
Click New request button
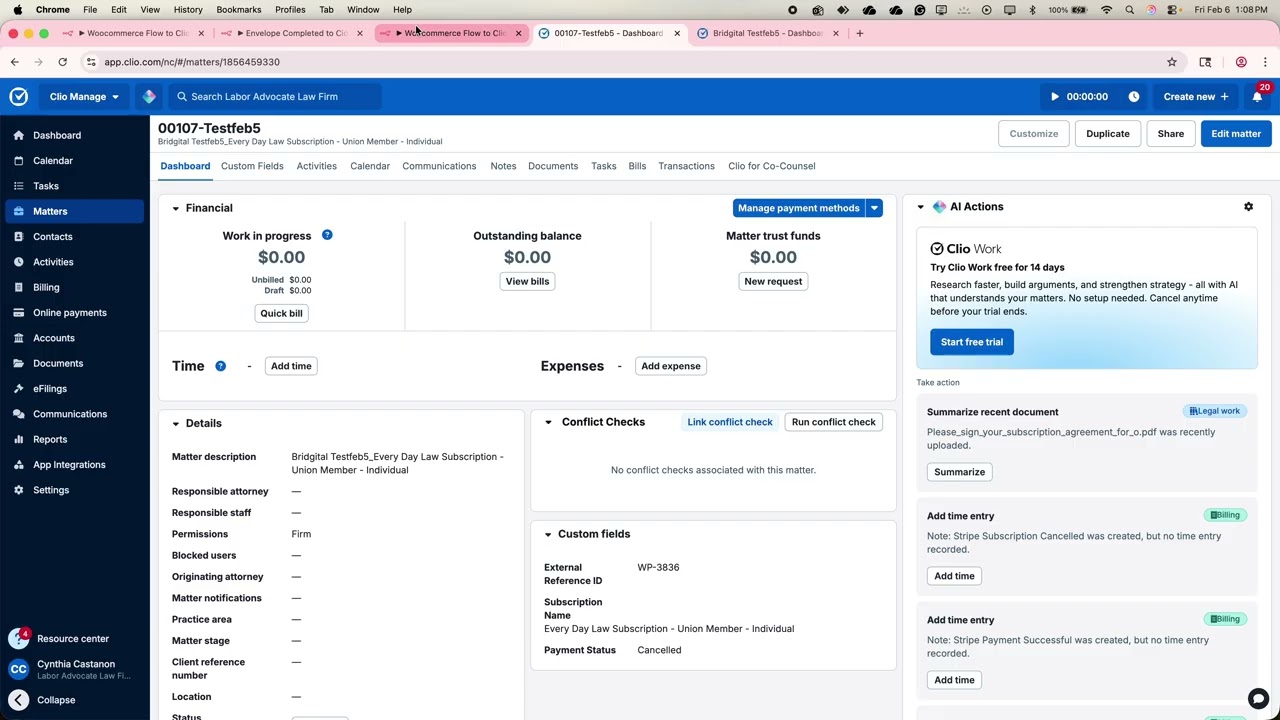point(773,282)
